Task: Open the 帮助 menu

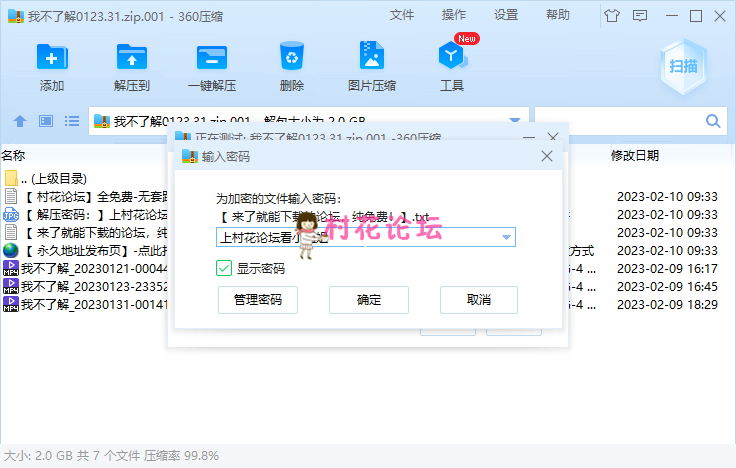Action: 558,15
